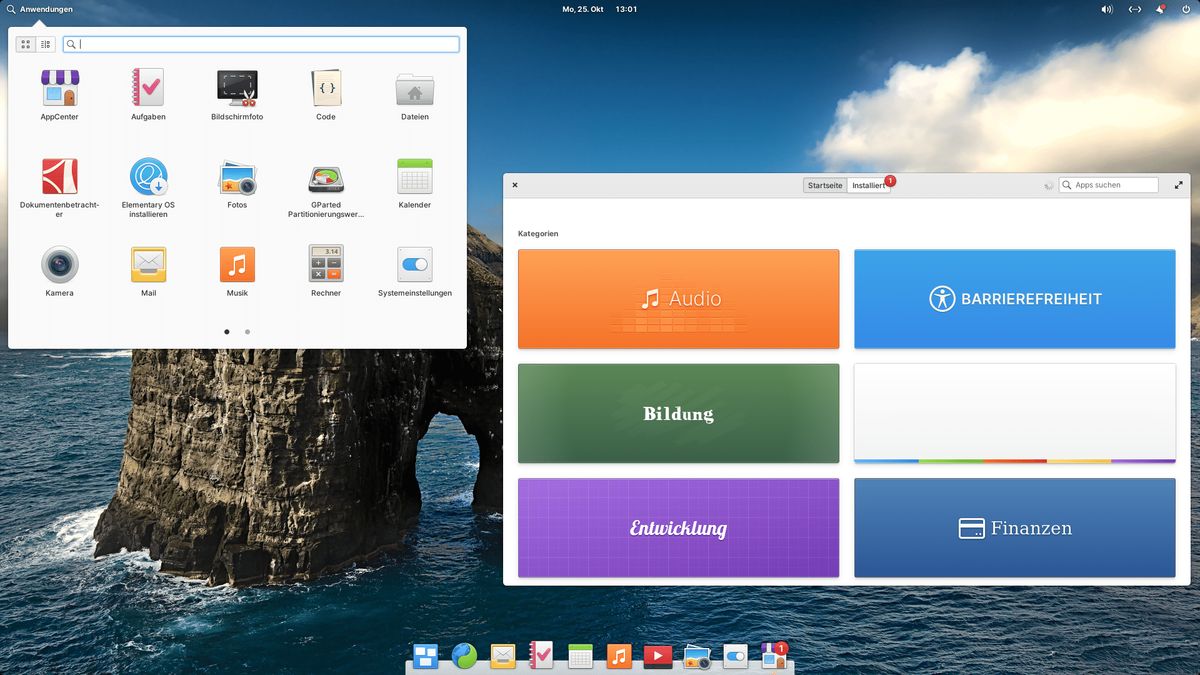Open the Anwendungen menu
This screenshot has width=1200, height=675.
pos(40,9)
